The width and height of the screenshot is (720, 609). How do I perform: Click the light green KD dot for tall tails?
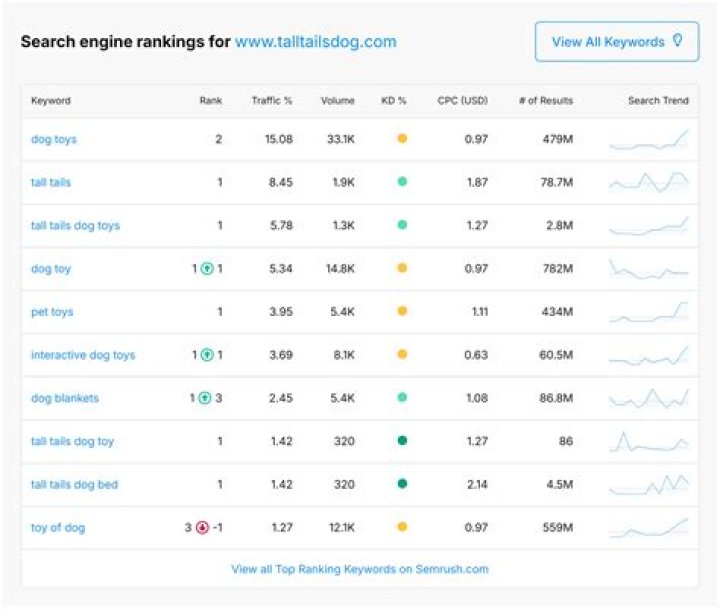(x=402, y=182)
